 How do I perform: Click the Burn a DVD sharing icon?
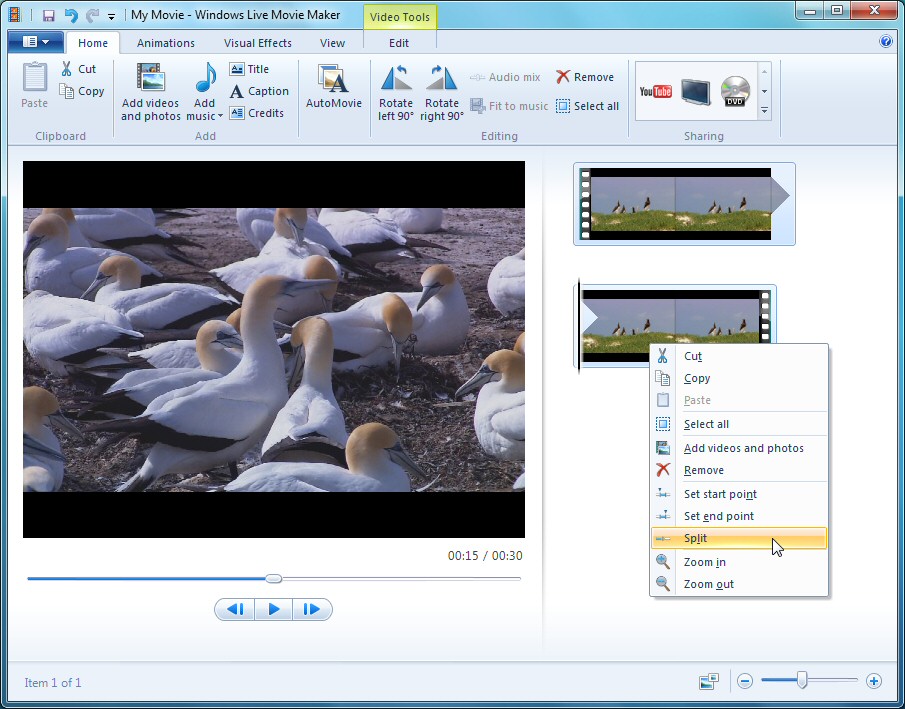pyautogui.click(x=735, y=91)
